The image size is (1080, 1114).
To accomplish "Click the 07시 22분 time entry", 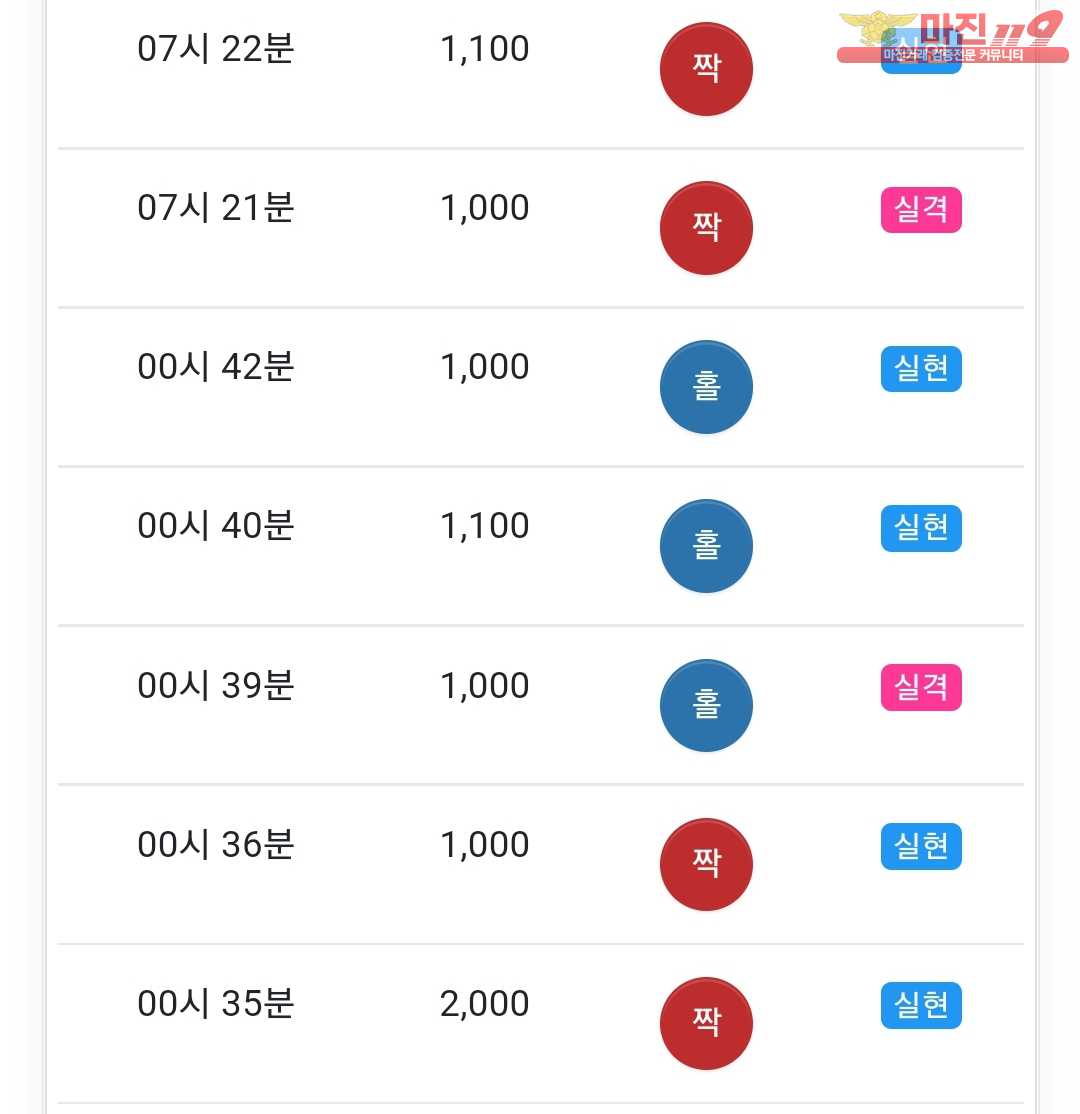I will 215,49.
